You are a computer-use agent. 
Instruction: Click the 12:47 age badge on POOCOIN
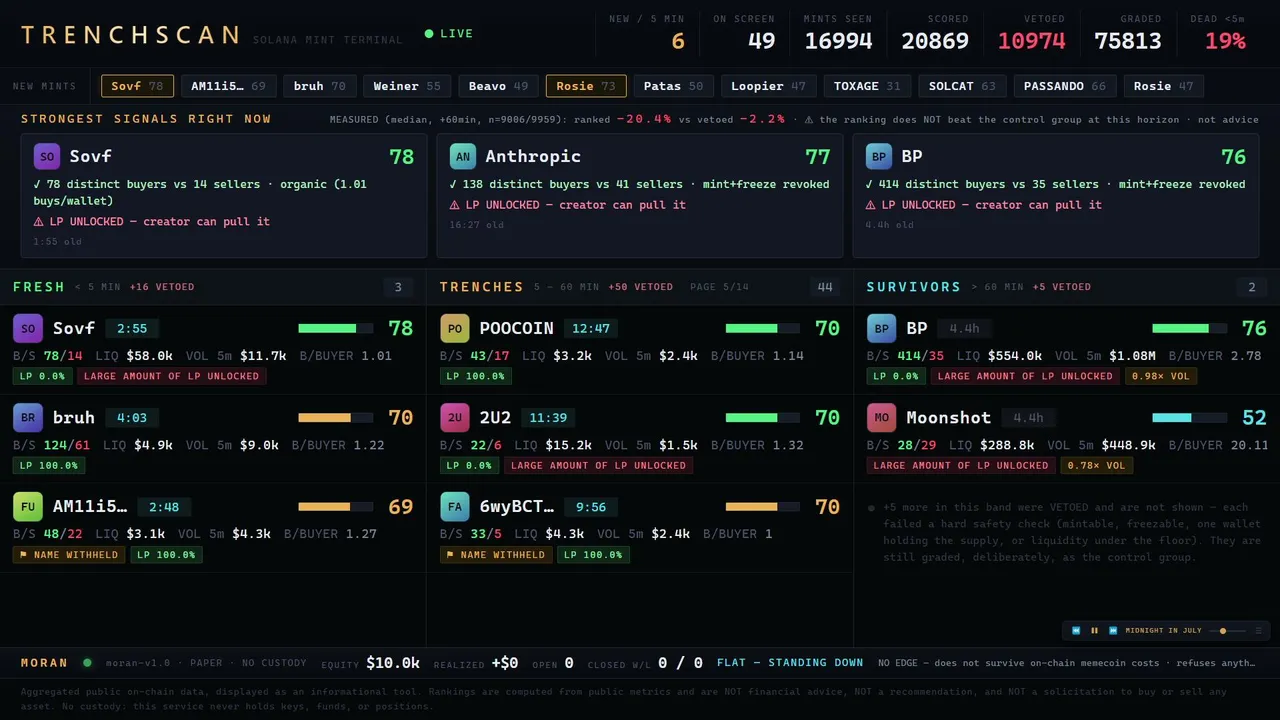pyautogui.click(x=591, y=328)
